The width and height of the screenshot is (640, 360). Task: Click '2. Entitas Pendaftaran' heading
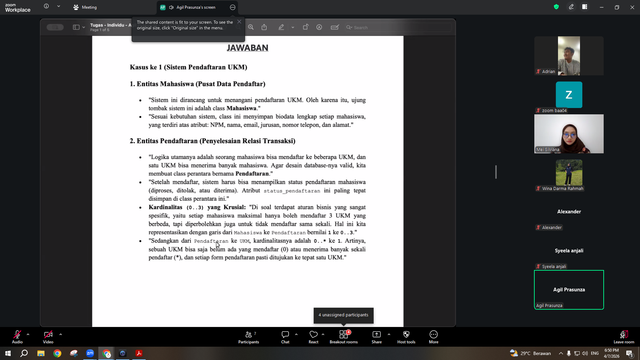tap(212, 141)
